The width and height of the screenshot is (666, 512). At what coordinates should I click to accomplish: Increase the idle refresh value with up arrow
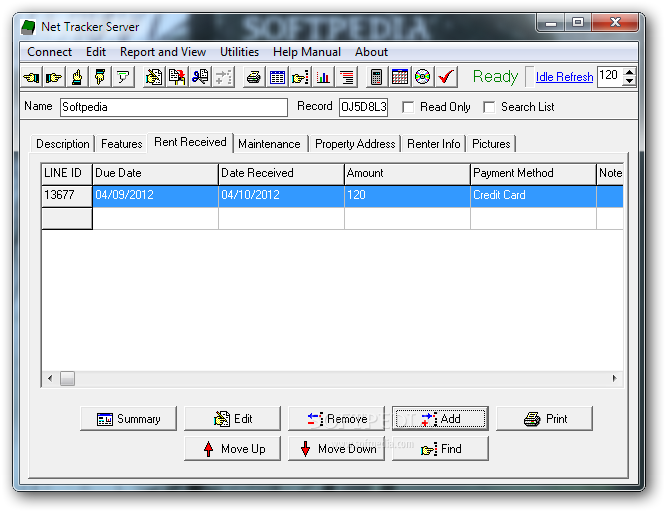(630, 72)
